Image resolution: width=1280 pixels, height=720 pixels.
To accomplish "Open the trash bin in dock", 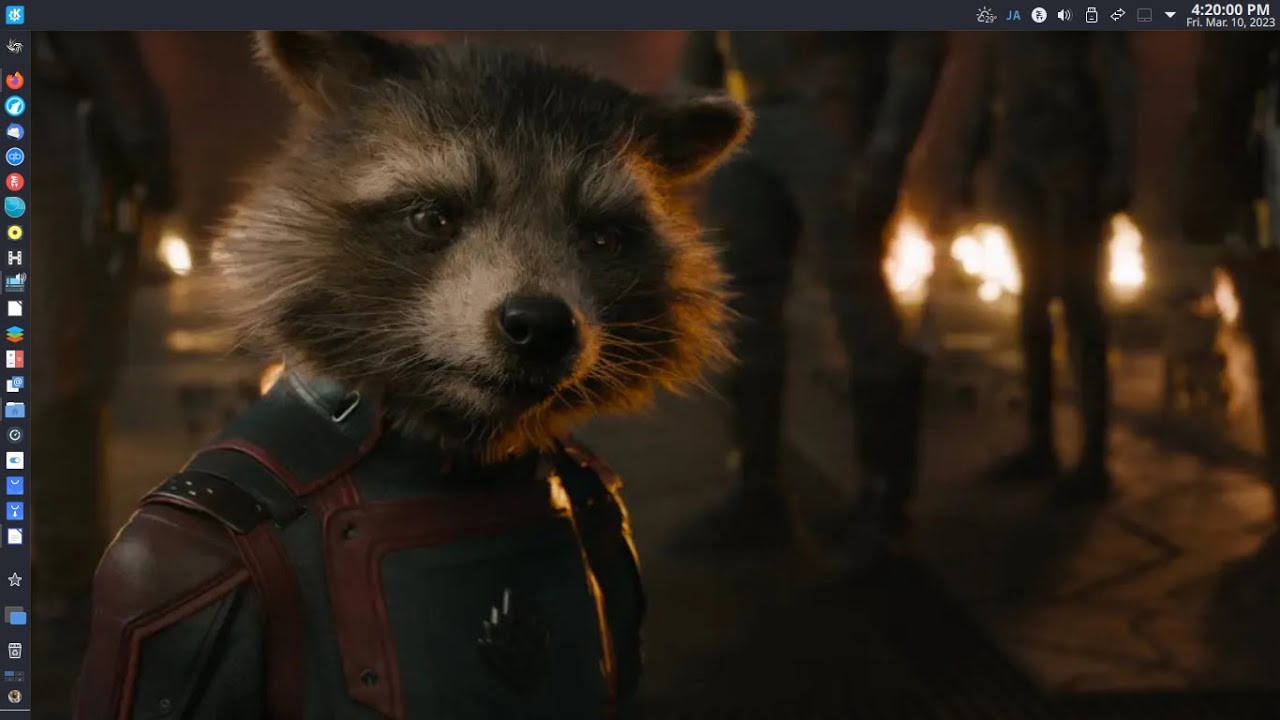I will click(15, 651).
